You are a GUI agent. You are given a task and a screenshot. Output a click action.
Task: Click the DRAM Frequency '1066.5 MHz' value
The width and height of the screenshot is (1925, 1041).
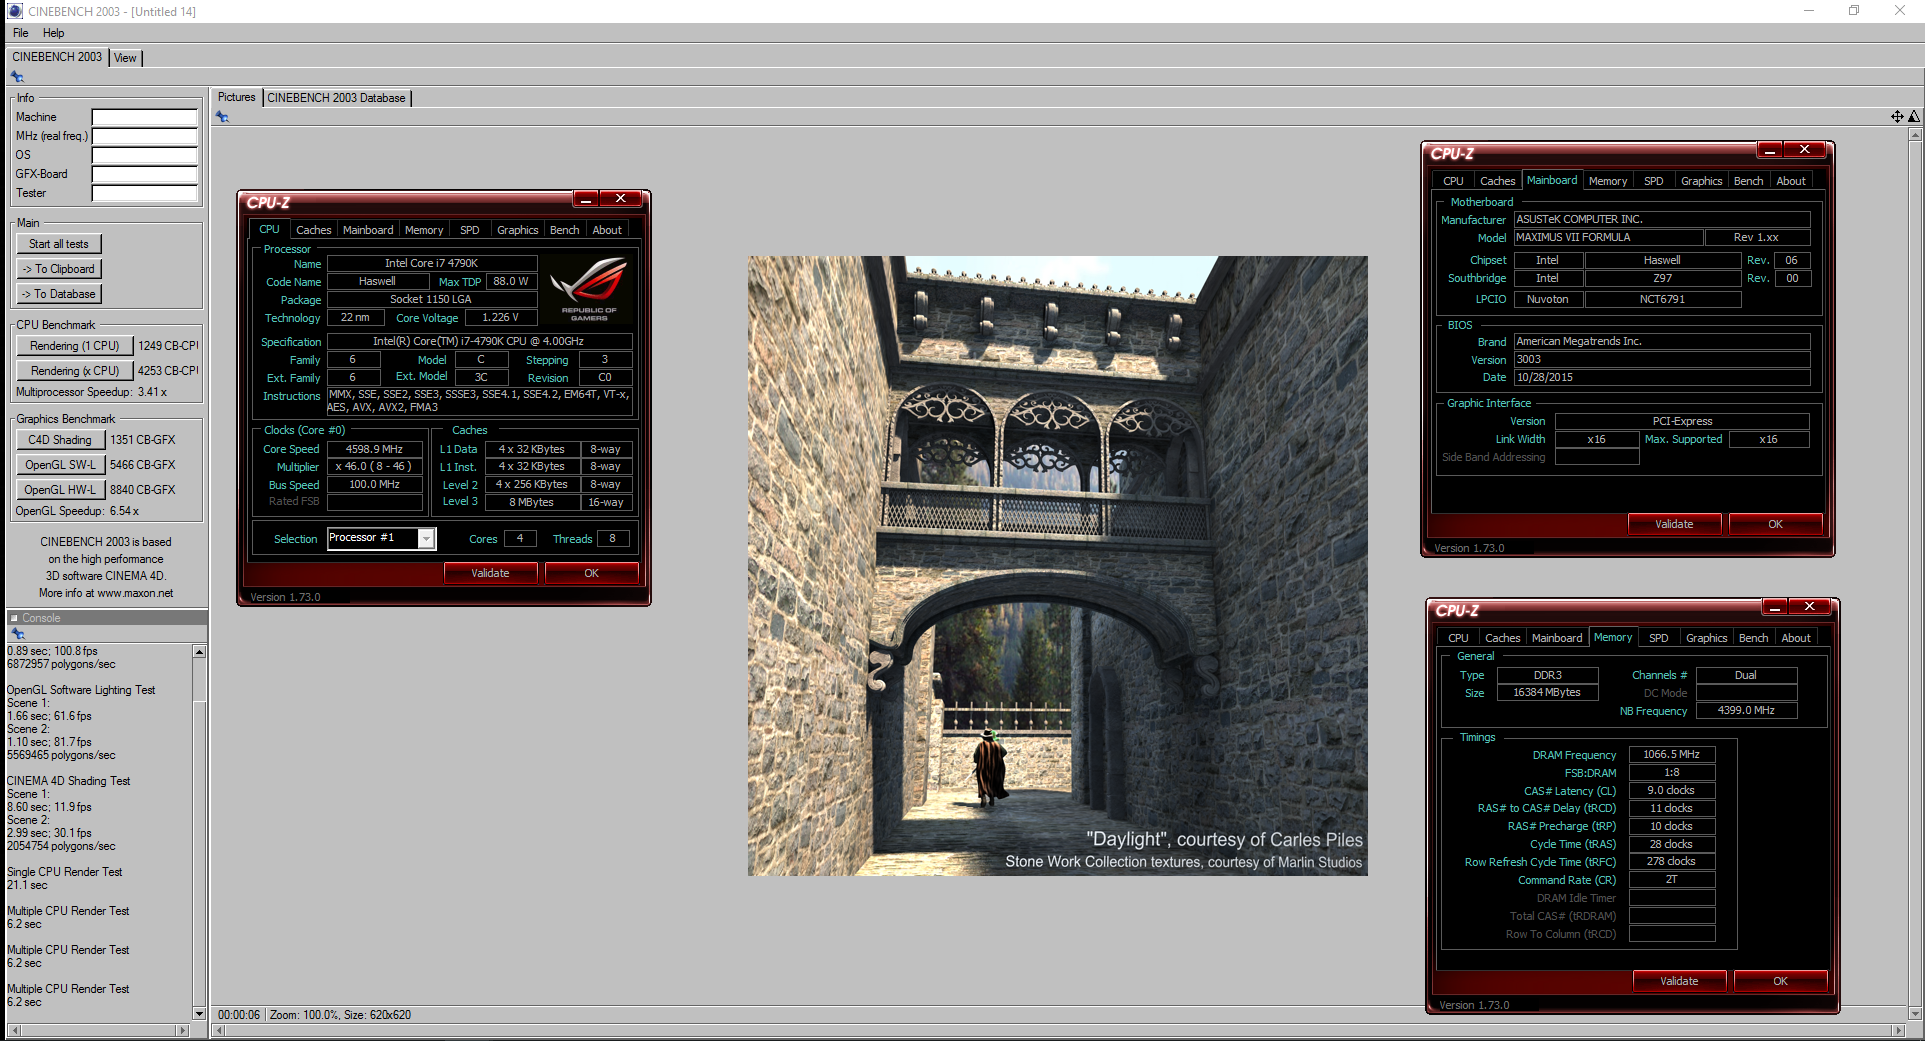1672,755
